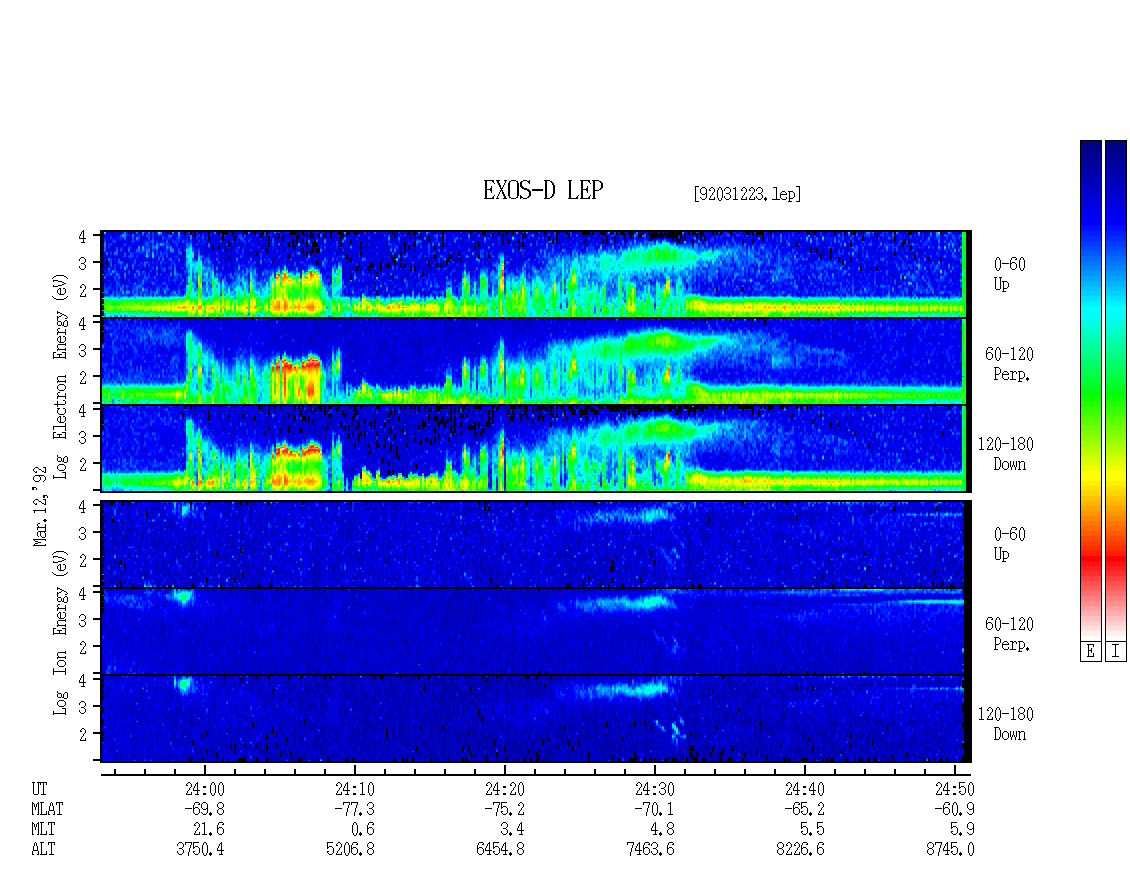The width and height of the screenshot is (1130, 875).
Task: Click the E label under the electron color bar
Action: pyautogui.click(x=1090, y=652)
